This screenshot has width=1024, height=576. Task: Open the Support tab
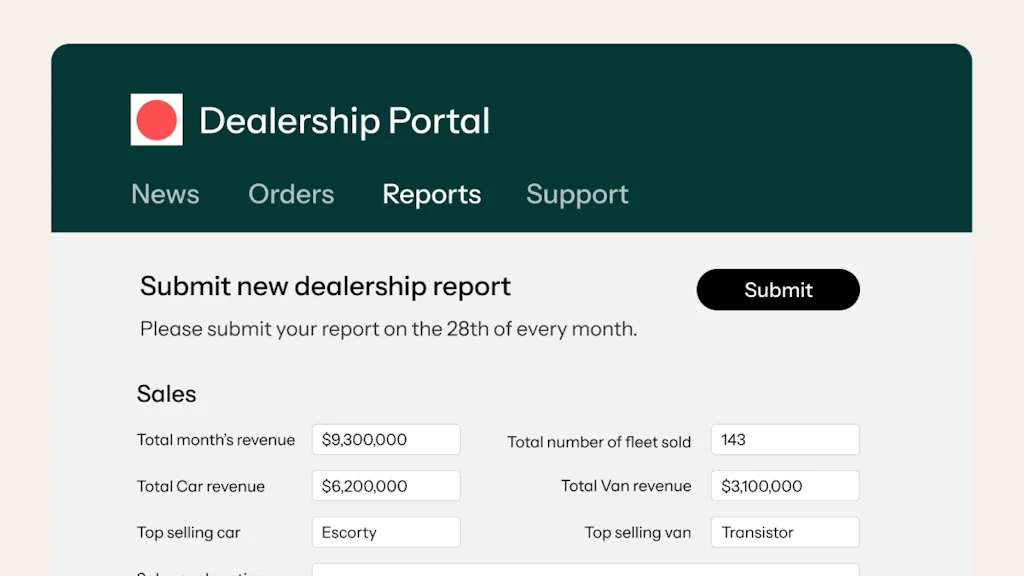pos(577,194)
